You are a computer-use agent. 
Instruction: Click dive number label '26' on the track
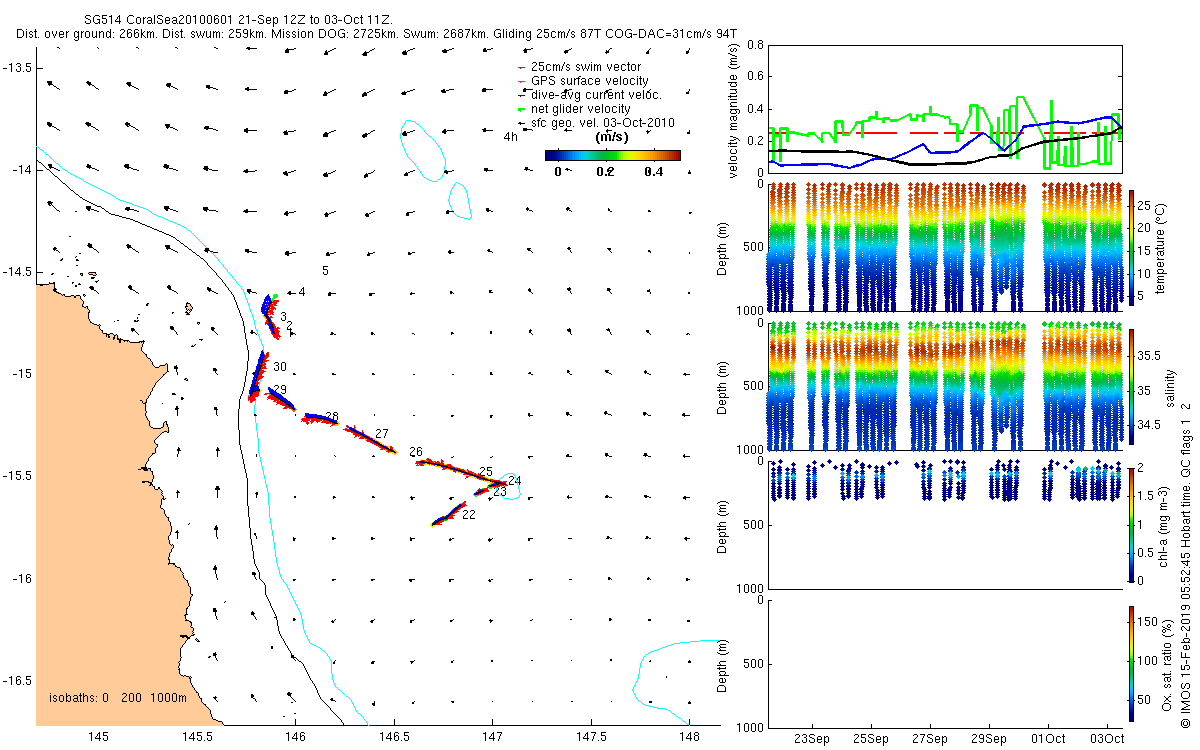[x=416, y=452]
